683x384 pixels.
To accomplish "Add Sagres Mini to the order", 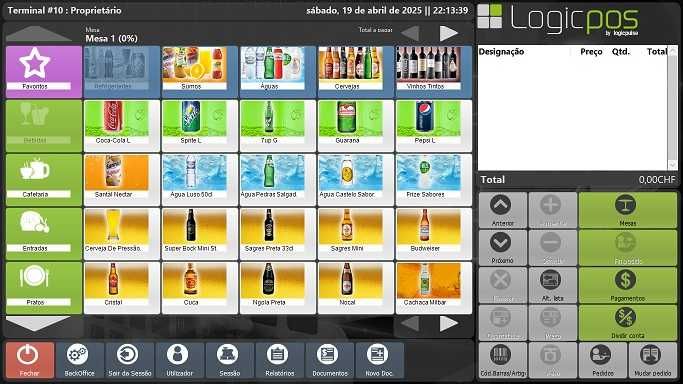I will tap(355, 233).
